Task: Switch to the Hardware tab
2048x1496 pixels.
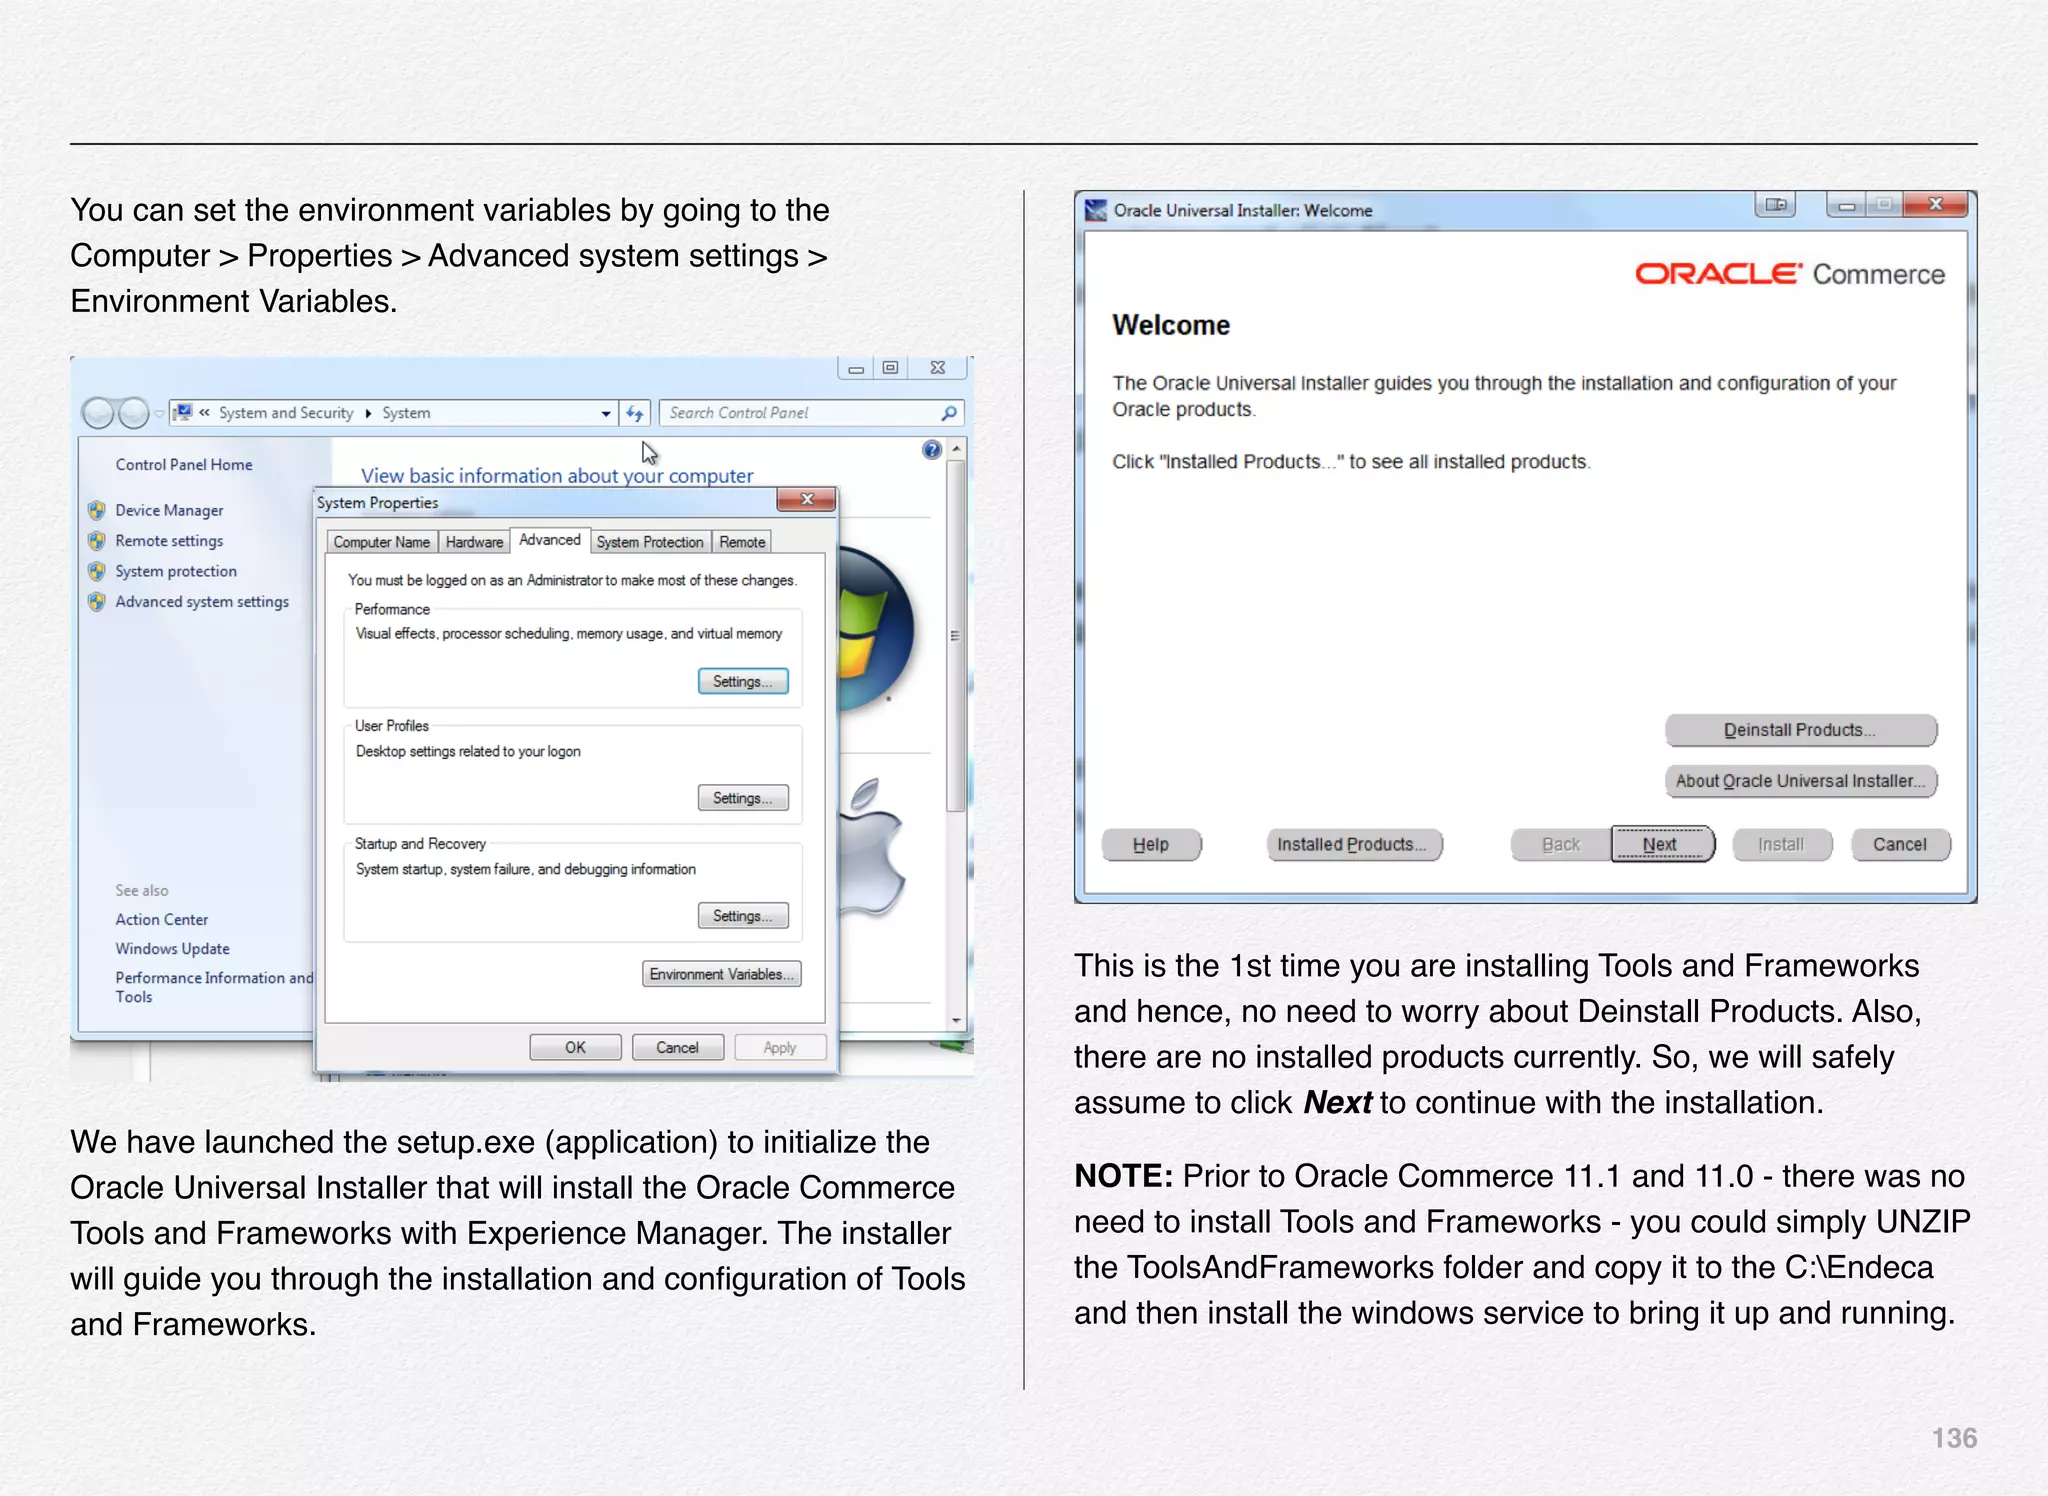Action: point(474,542)
